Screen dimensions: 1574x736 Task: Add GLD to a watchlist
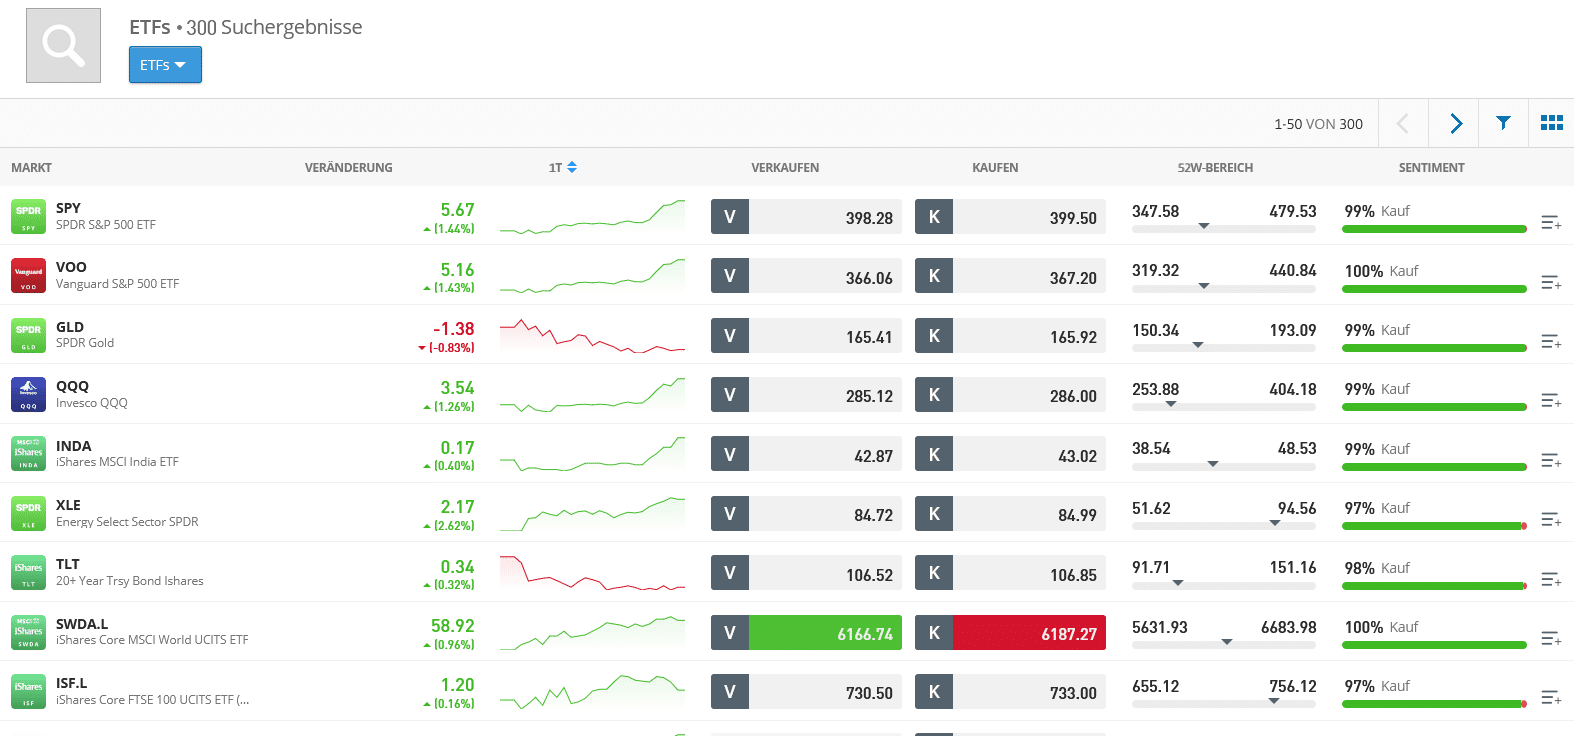(x=1551, y=341)
